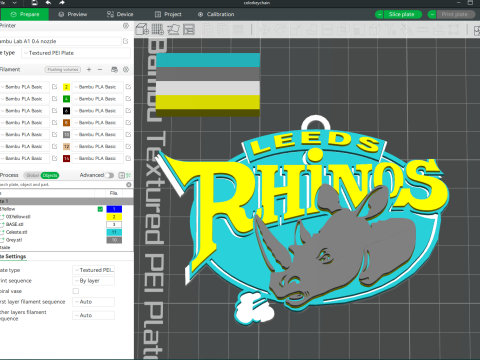Open the Textured PEI Plate bed type dropdown
The width and height of the screenshot is (480, 360).
76,53
